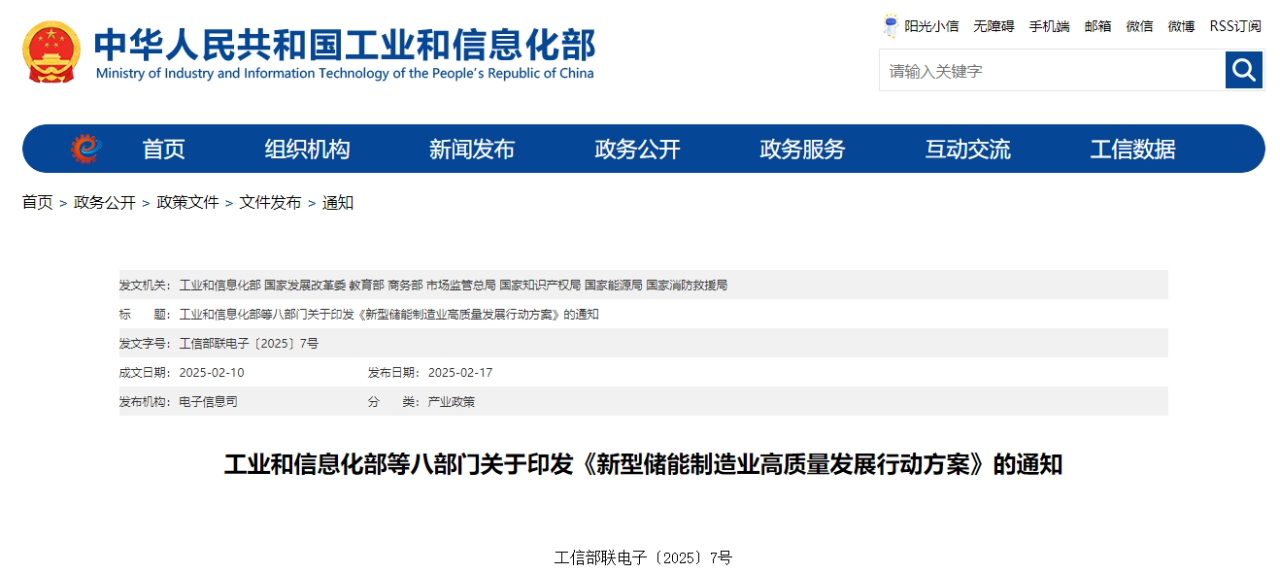This screenshot has width=1280, height=585.
Task: Click the 标题 row document title text
Action: [389, 314]
